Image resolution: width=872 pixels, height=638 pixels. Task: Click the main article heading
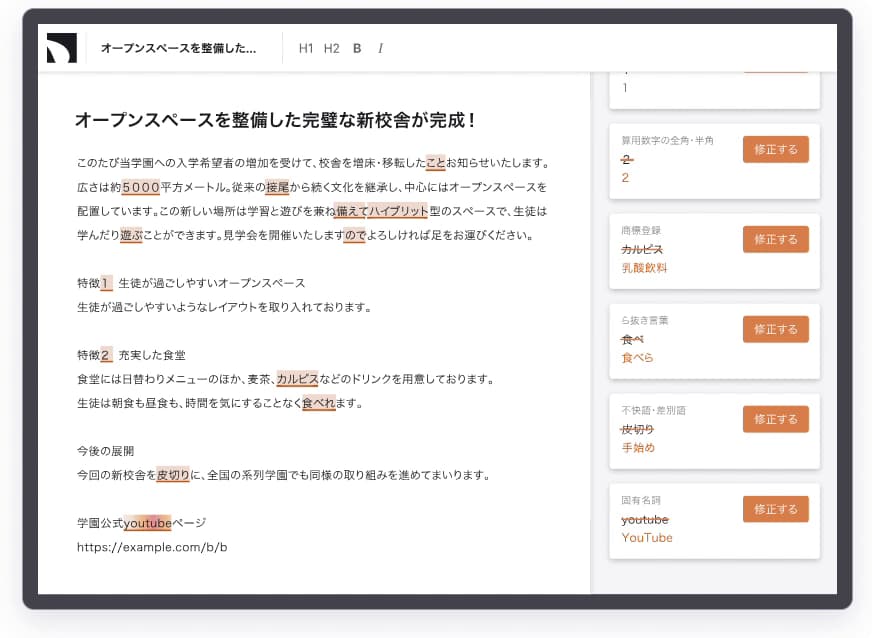[x=275, y=121]
